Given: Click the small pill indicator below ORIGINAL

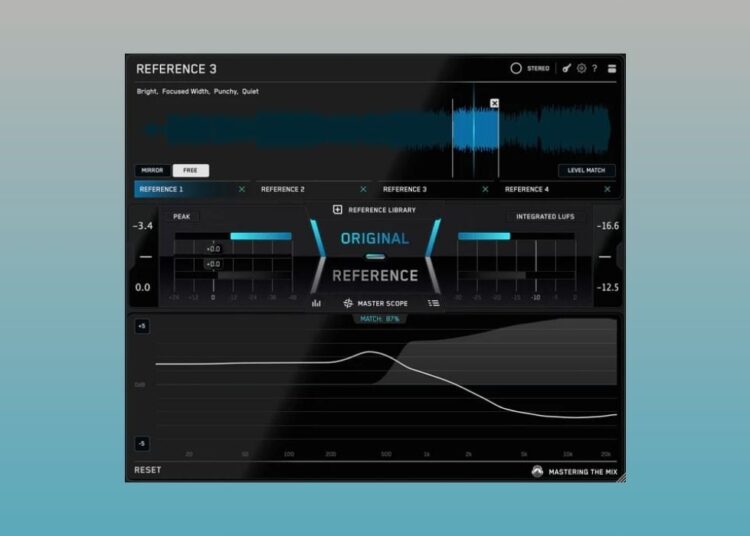Looking at the screenshot, I should point(375,257).
